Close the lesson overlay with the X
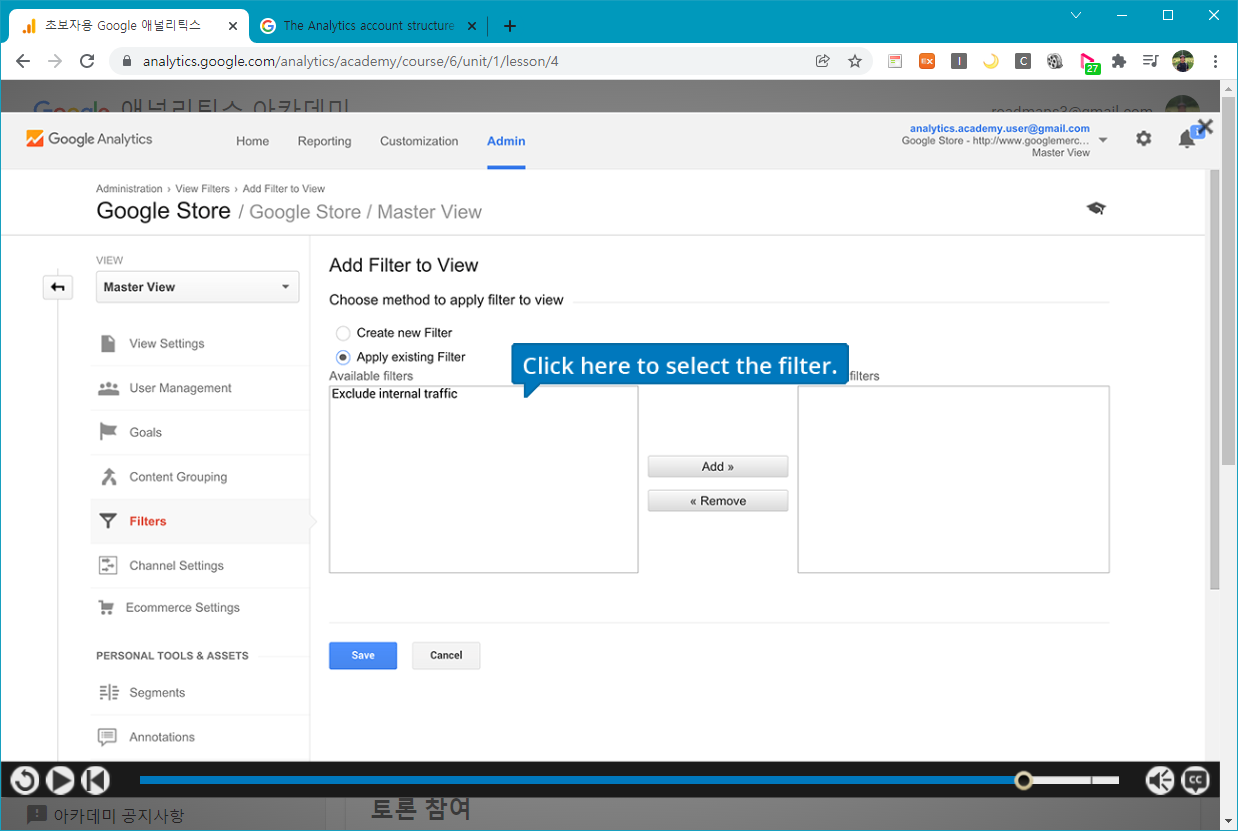The height and width of the screenshot is (831, 1238). 1205,127
